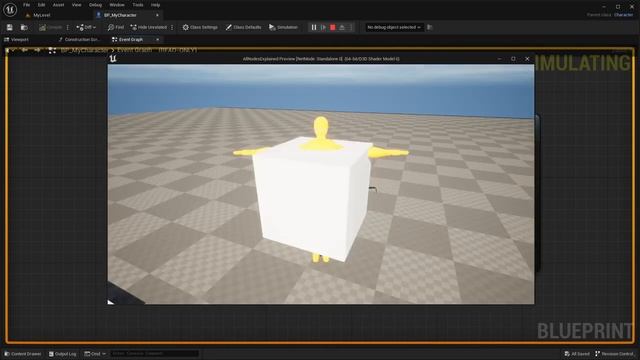Click the Simulation button
Screen dimensions: 640x360
283,27
